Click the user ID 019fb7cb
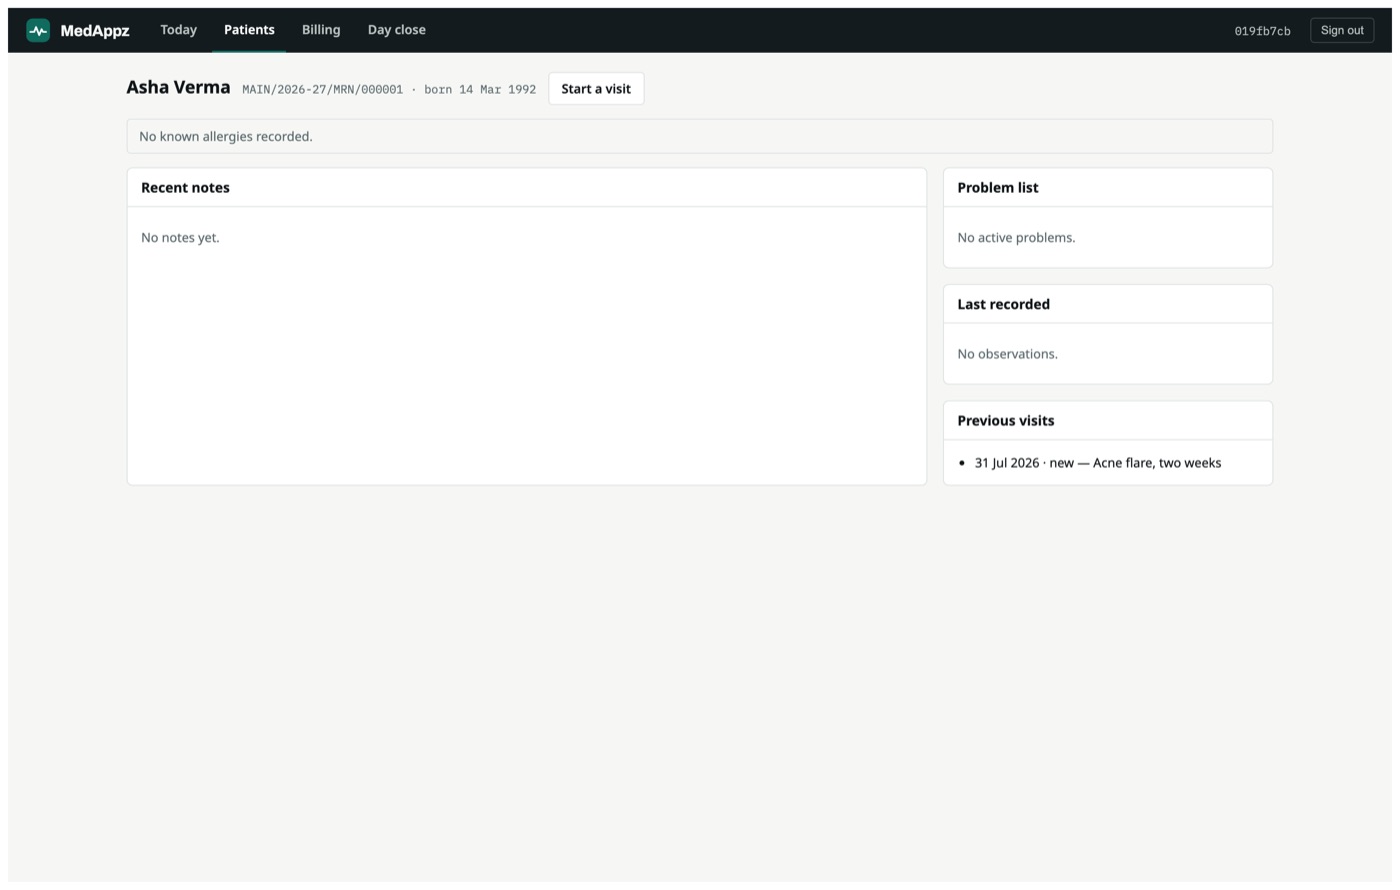Viewport: 1400px width, 890px height. (1262, 31)
